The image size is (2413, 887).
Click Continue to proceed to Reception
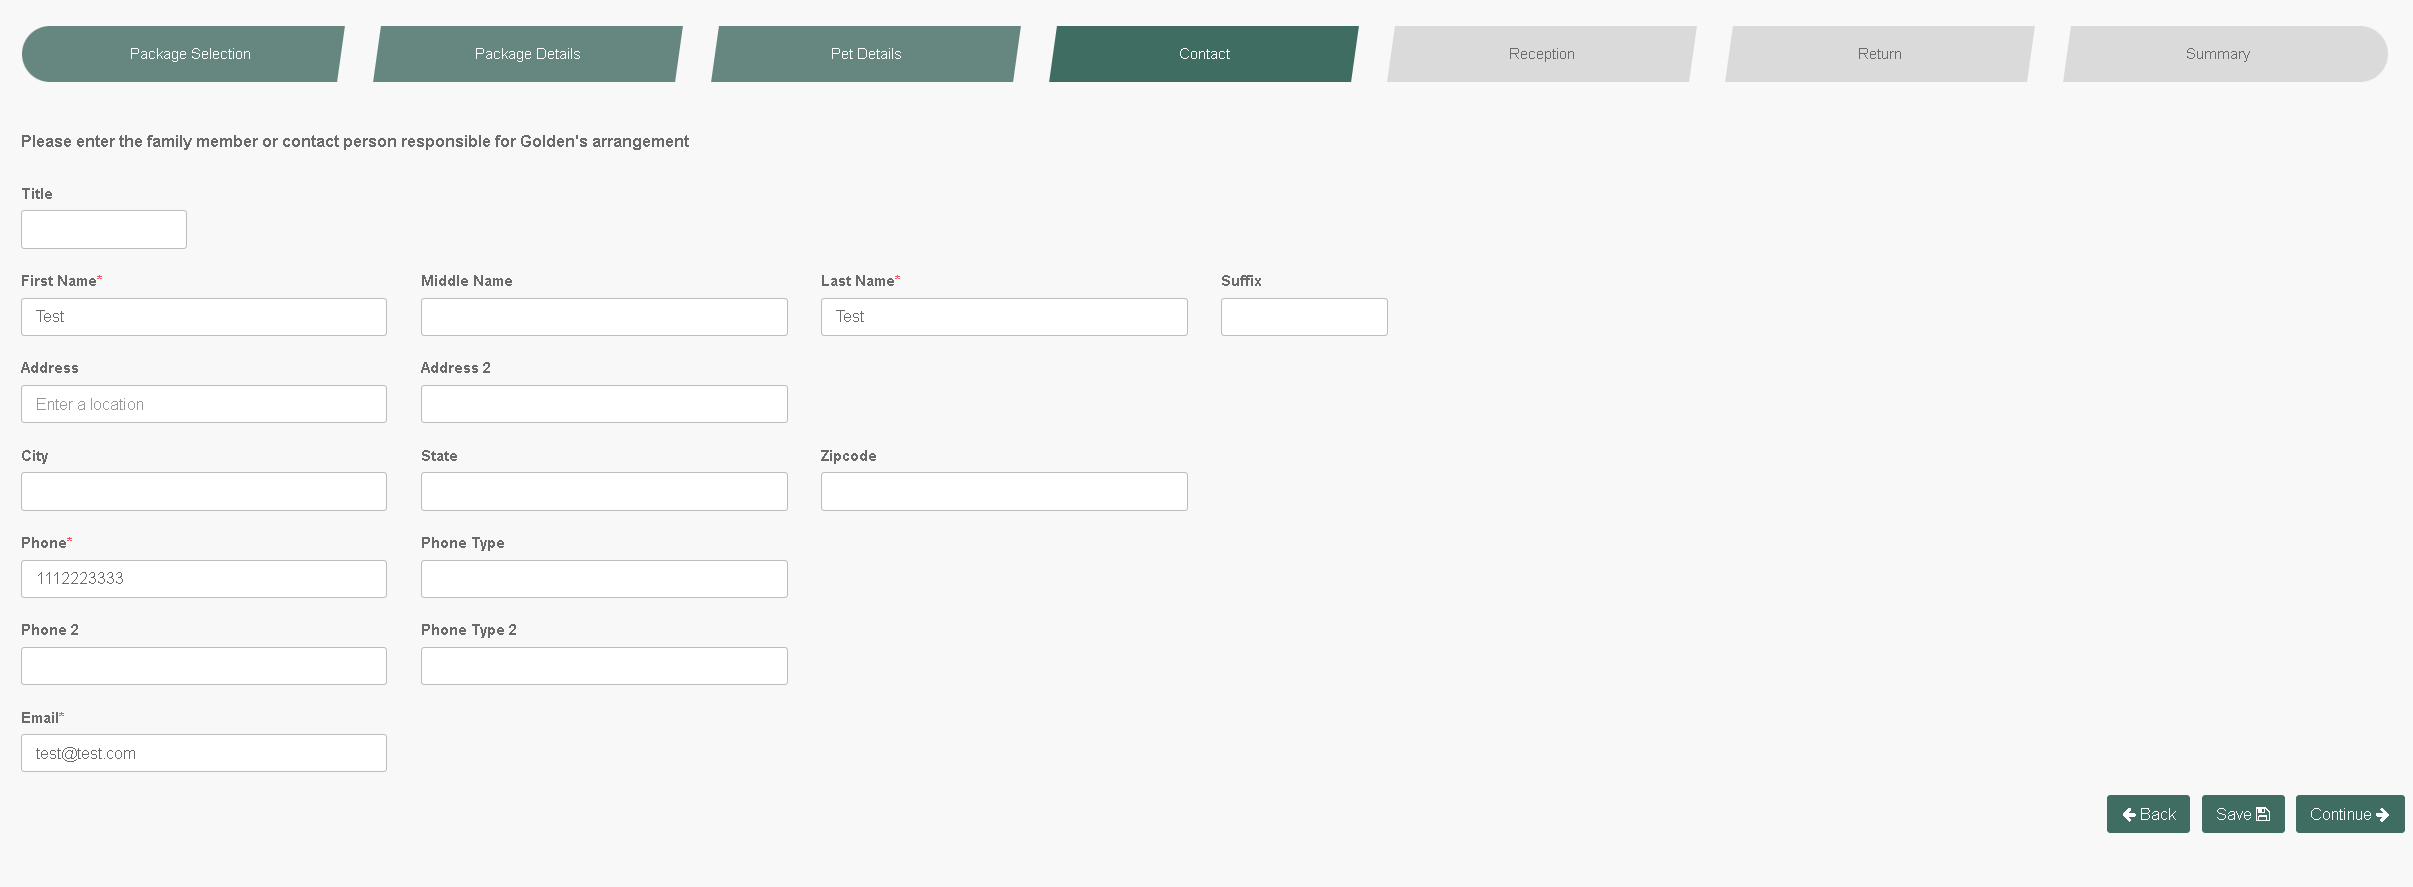coord(2349,814)
